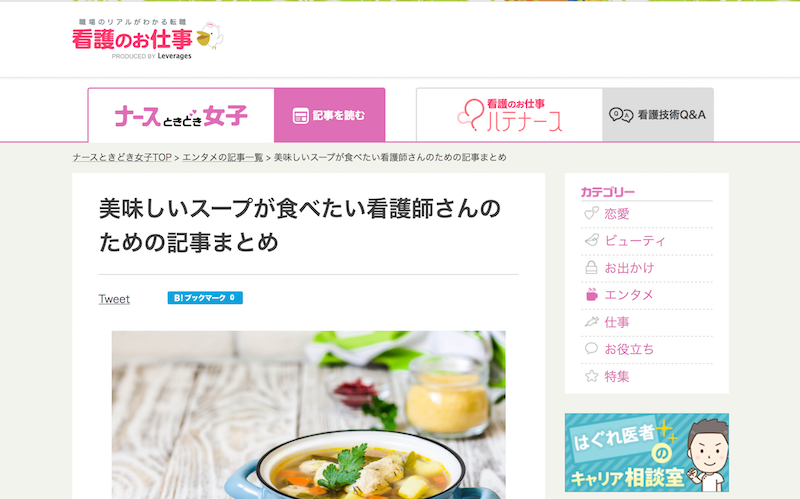Click the star icon beside 特集
This screenshot has height=499, width=800.
(591, 376)
